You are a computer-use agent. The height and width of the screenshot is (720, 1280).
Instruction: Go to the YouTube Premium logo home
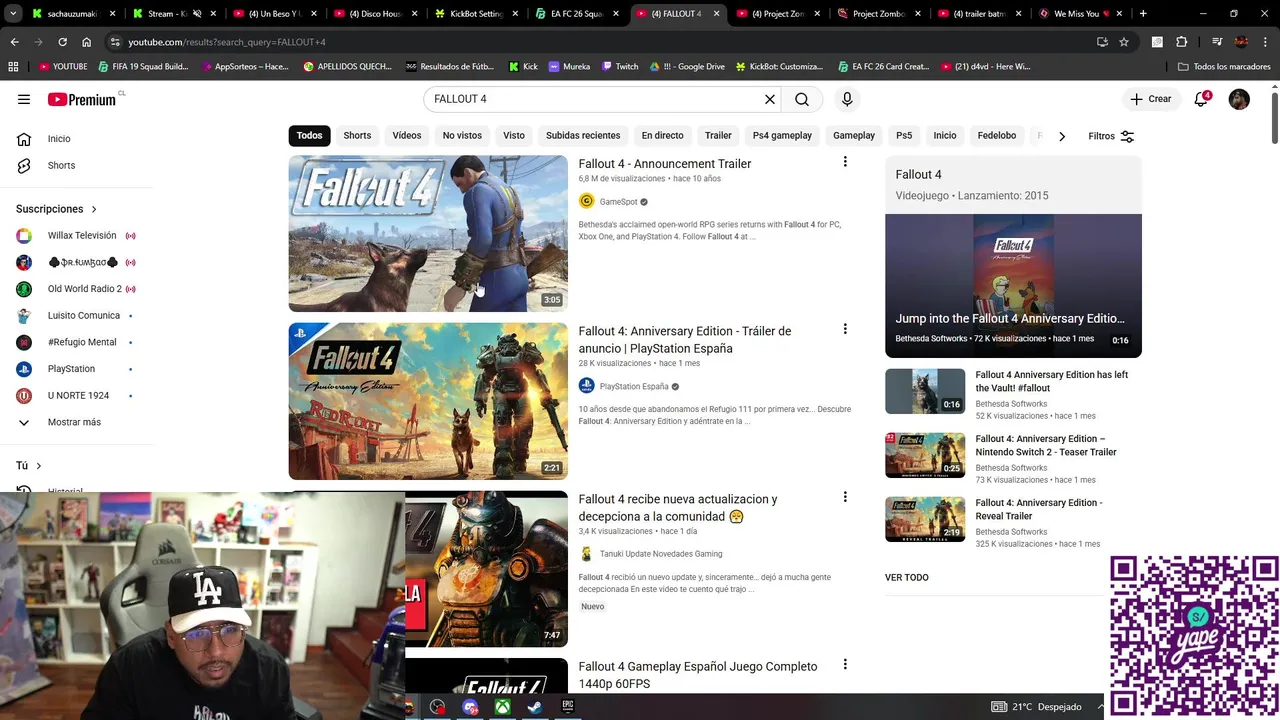82,99
